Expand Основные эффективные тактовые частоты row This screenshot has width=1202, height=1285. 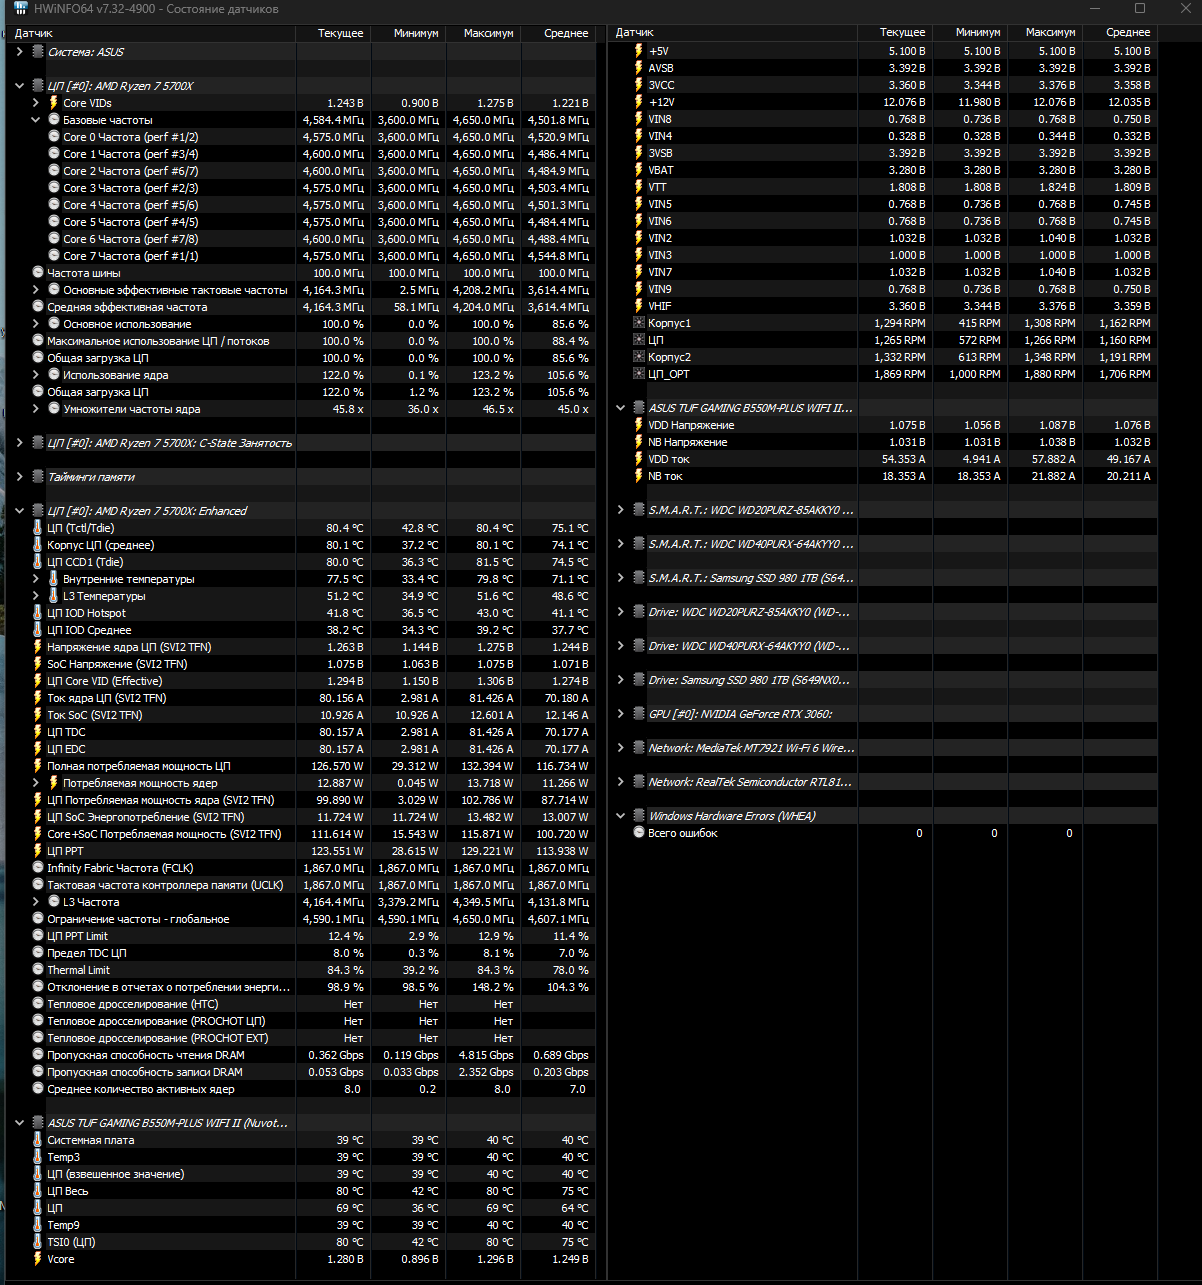pyautogui.click(x=36, y=290)
